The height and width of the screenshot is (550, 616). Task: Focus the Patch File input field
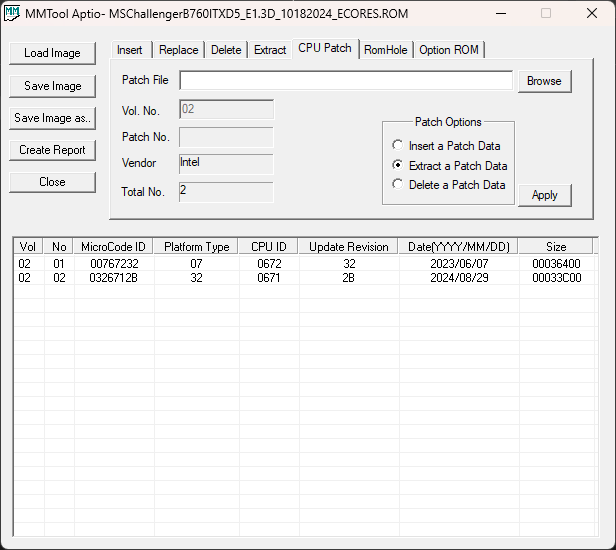click(x=346, y=81)
